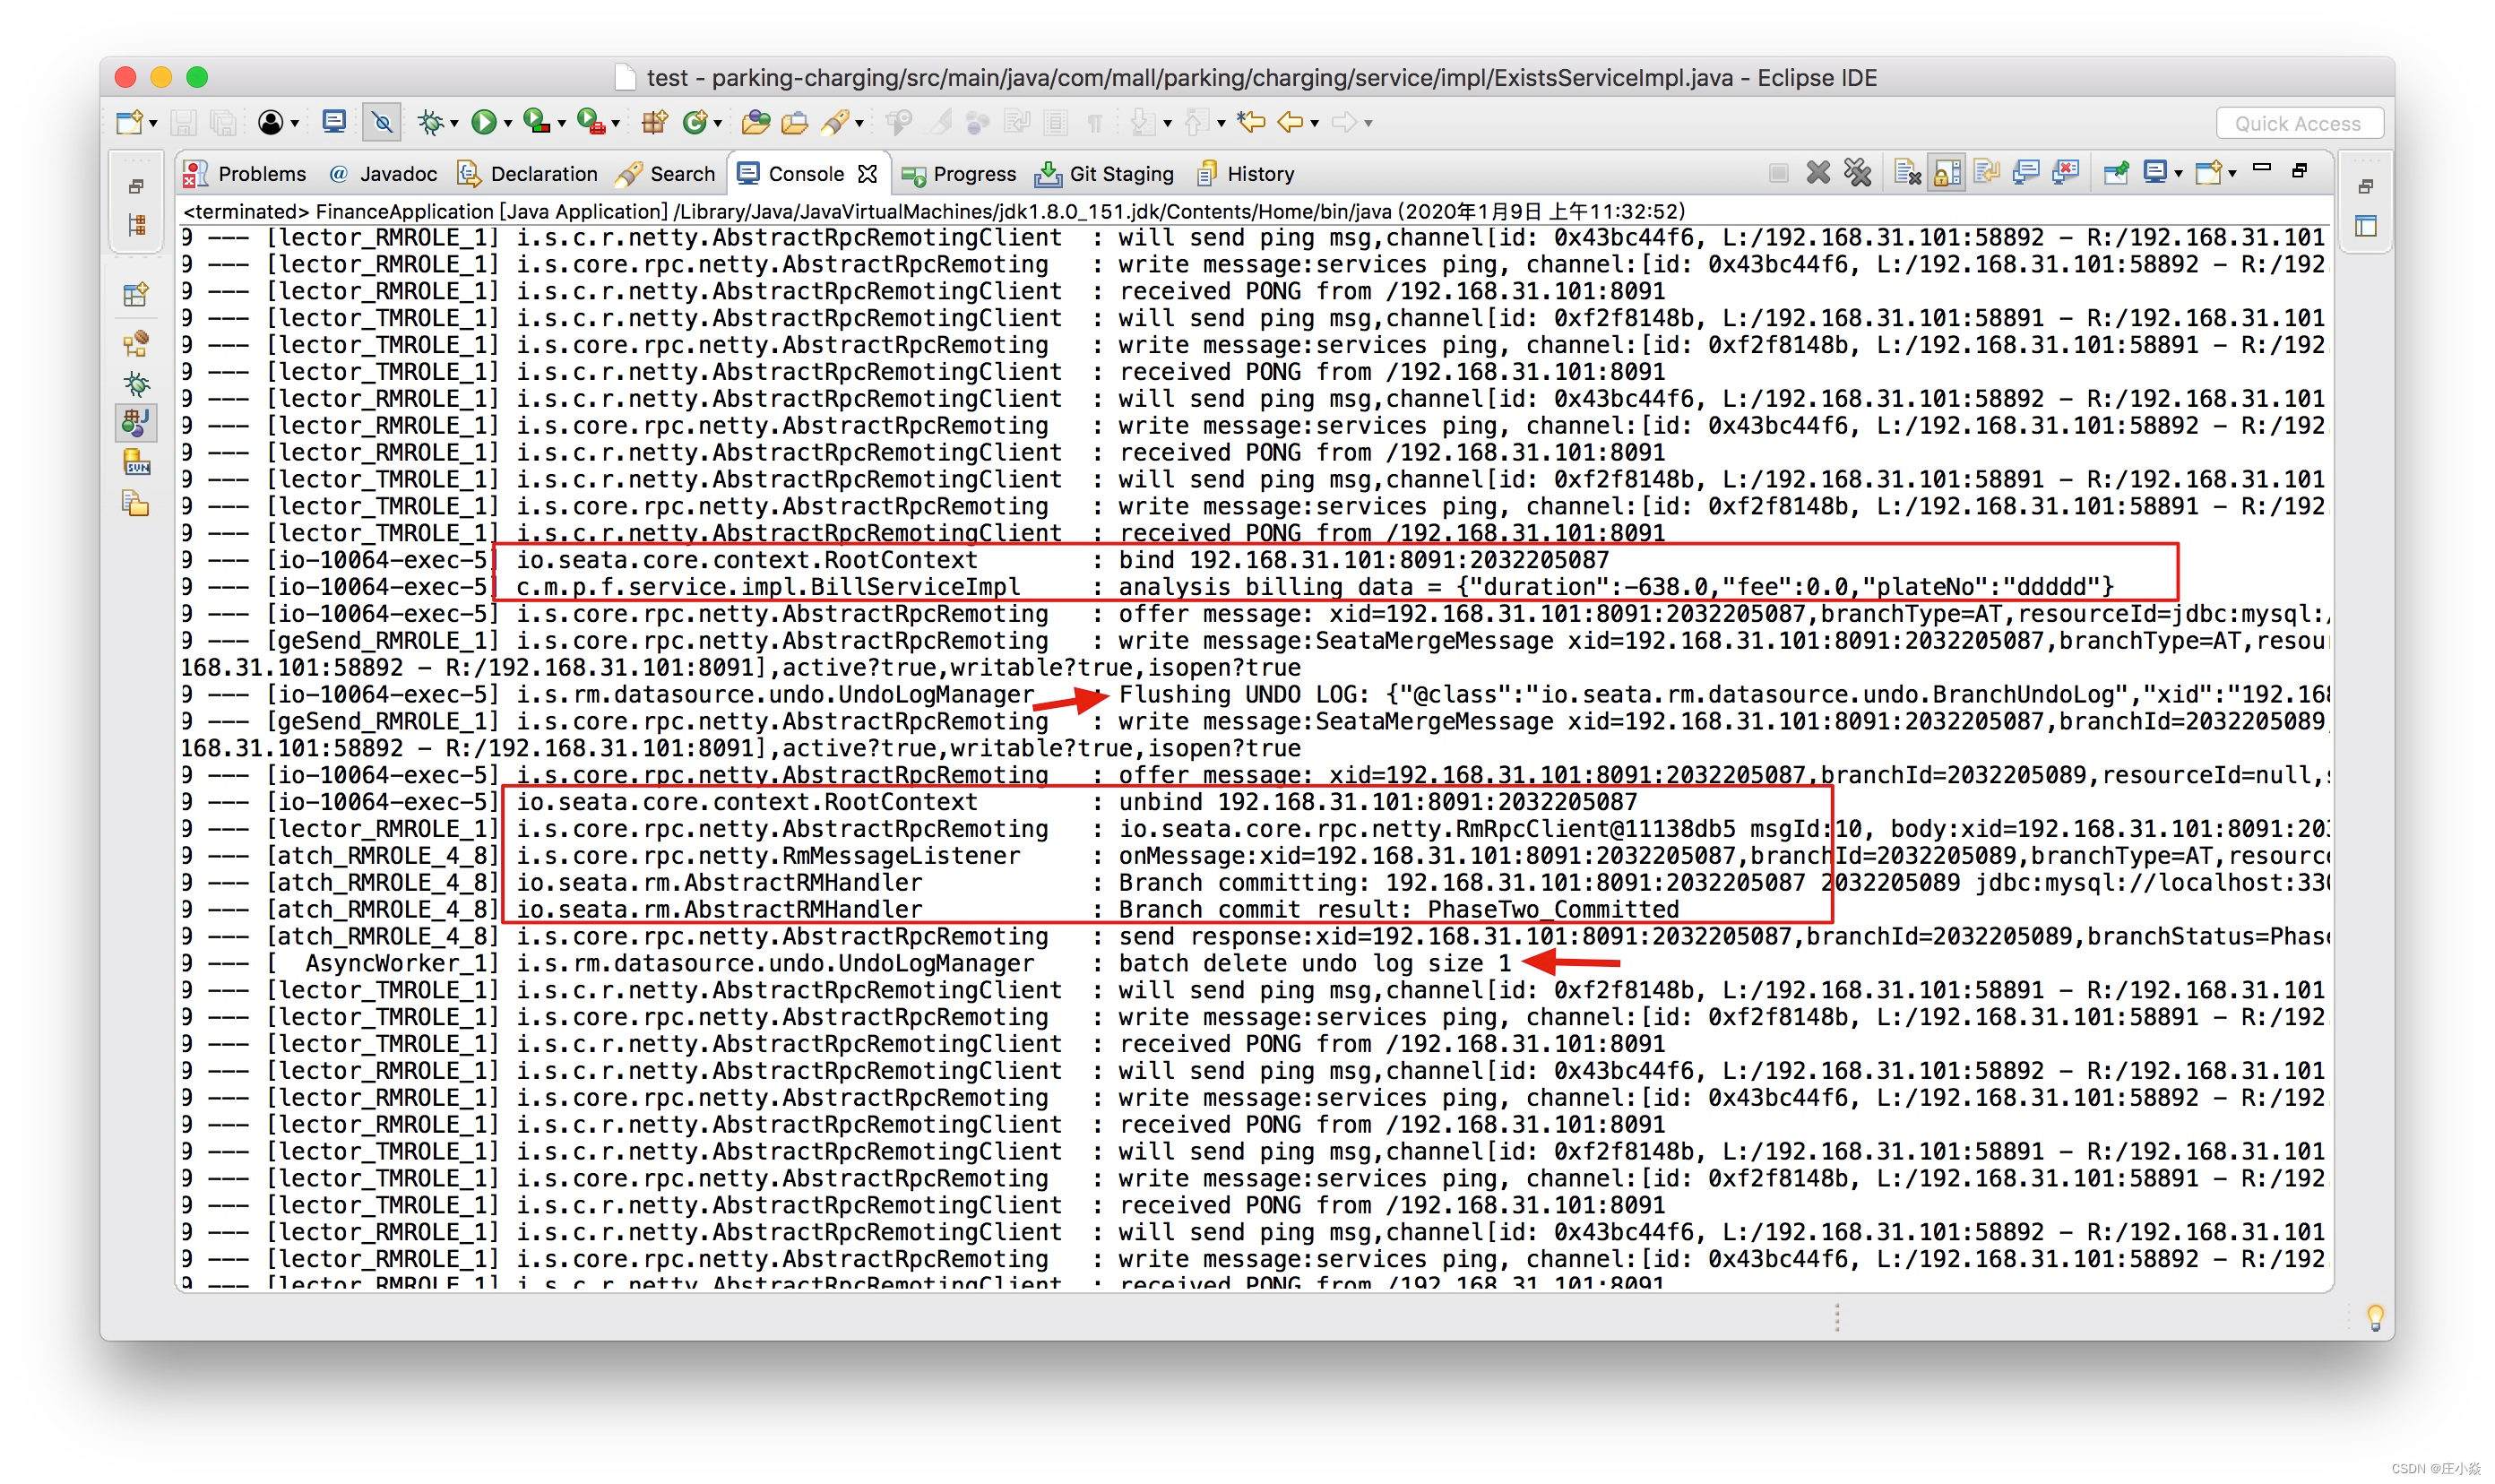Expand Open Console dropdown arrow
The width and height of the screenshot is (2495, 1484).
pos(2232,175)
